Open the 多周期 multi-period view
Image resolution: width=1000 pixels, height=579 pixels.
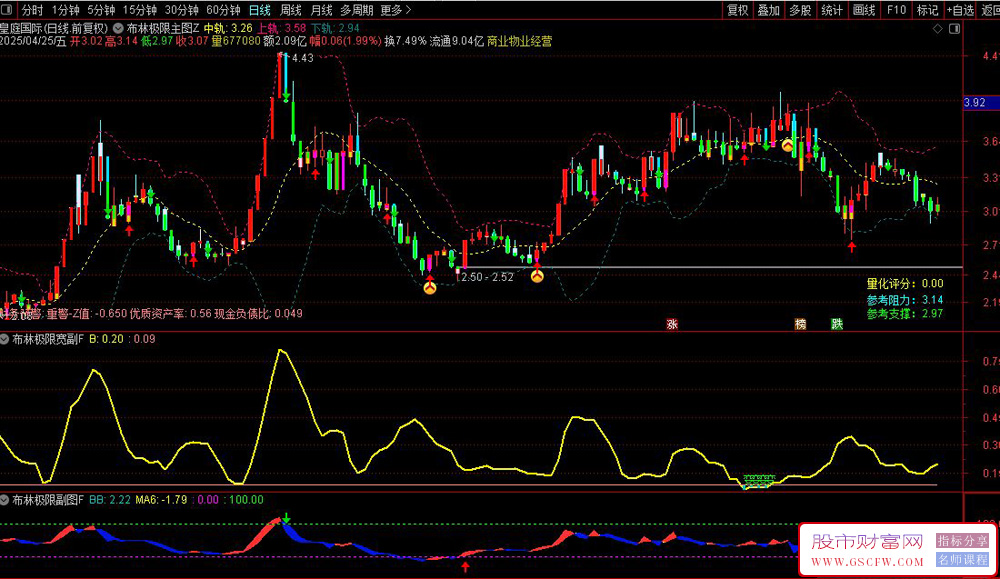[357, 10]
